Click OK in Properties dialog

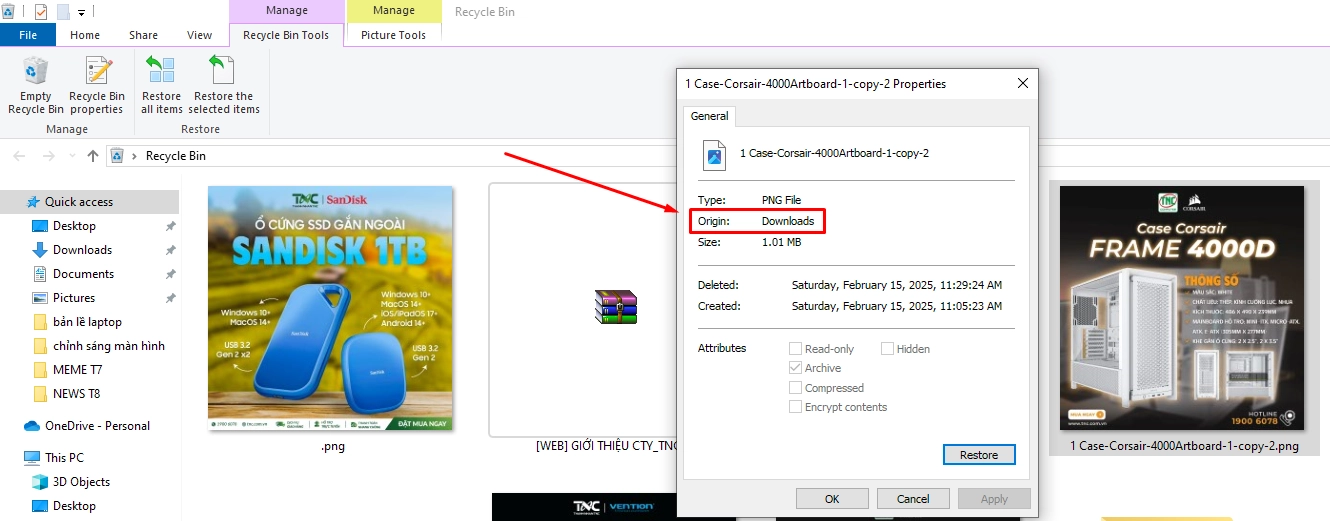coord(832,498)
